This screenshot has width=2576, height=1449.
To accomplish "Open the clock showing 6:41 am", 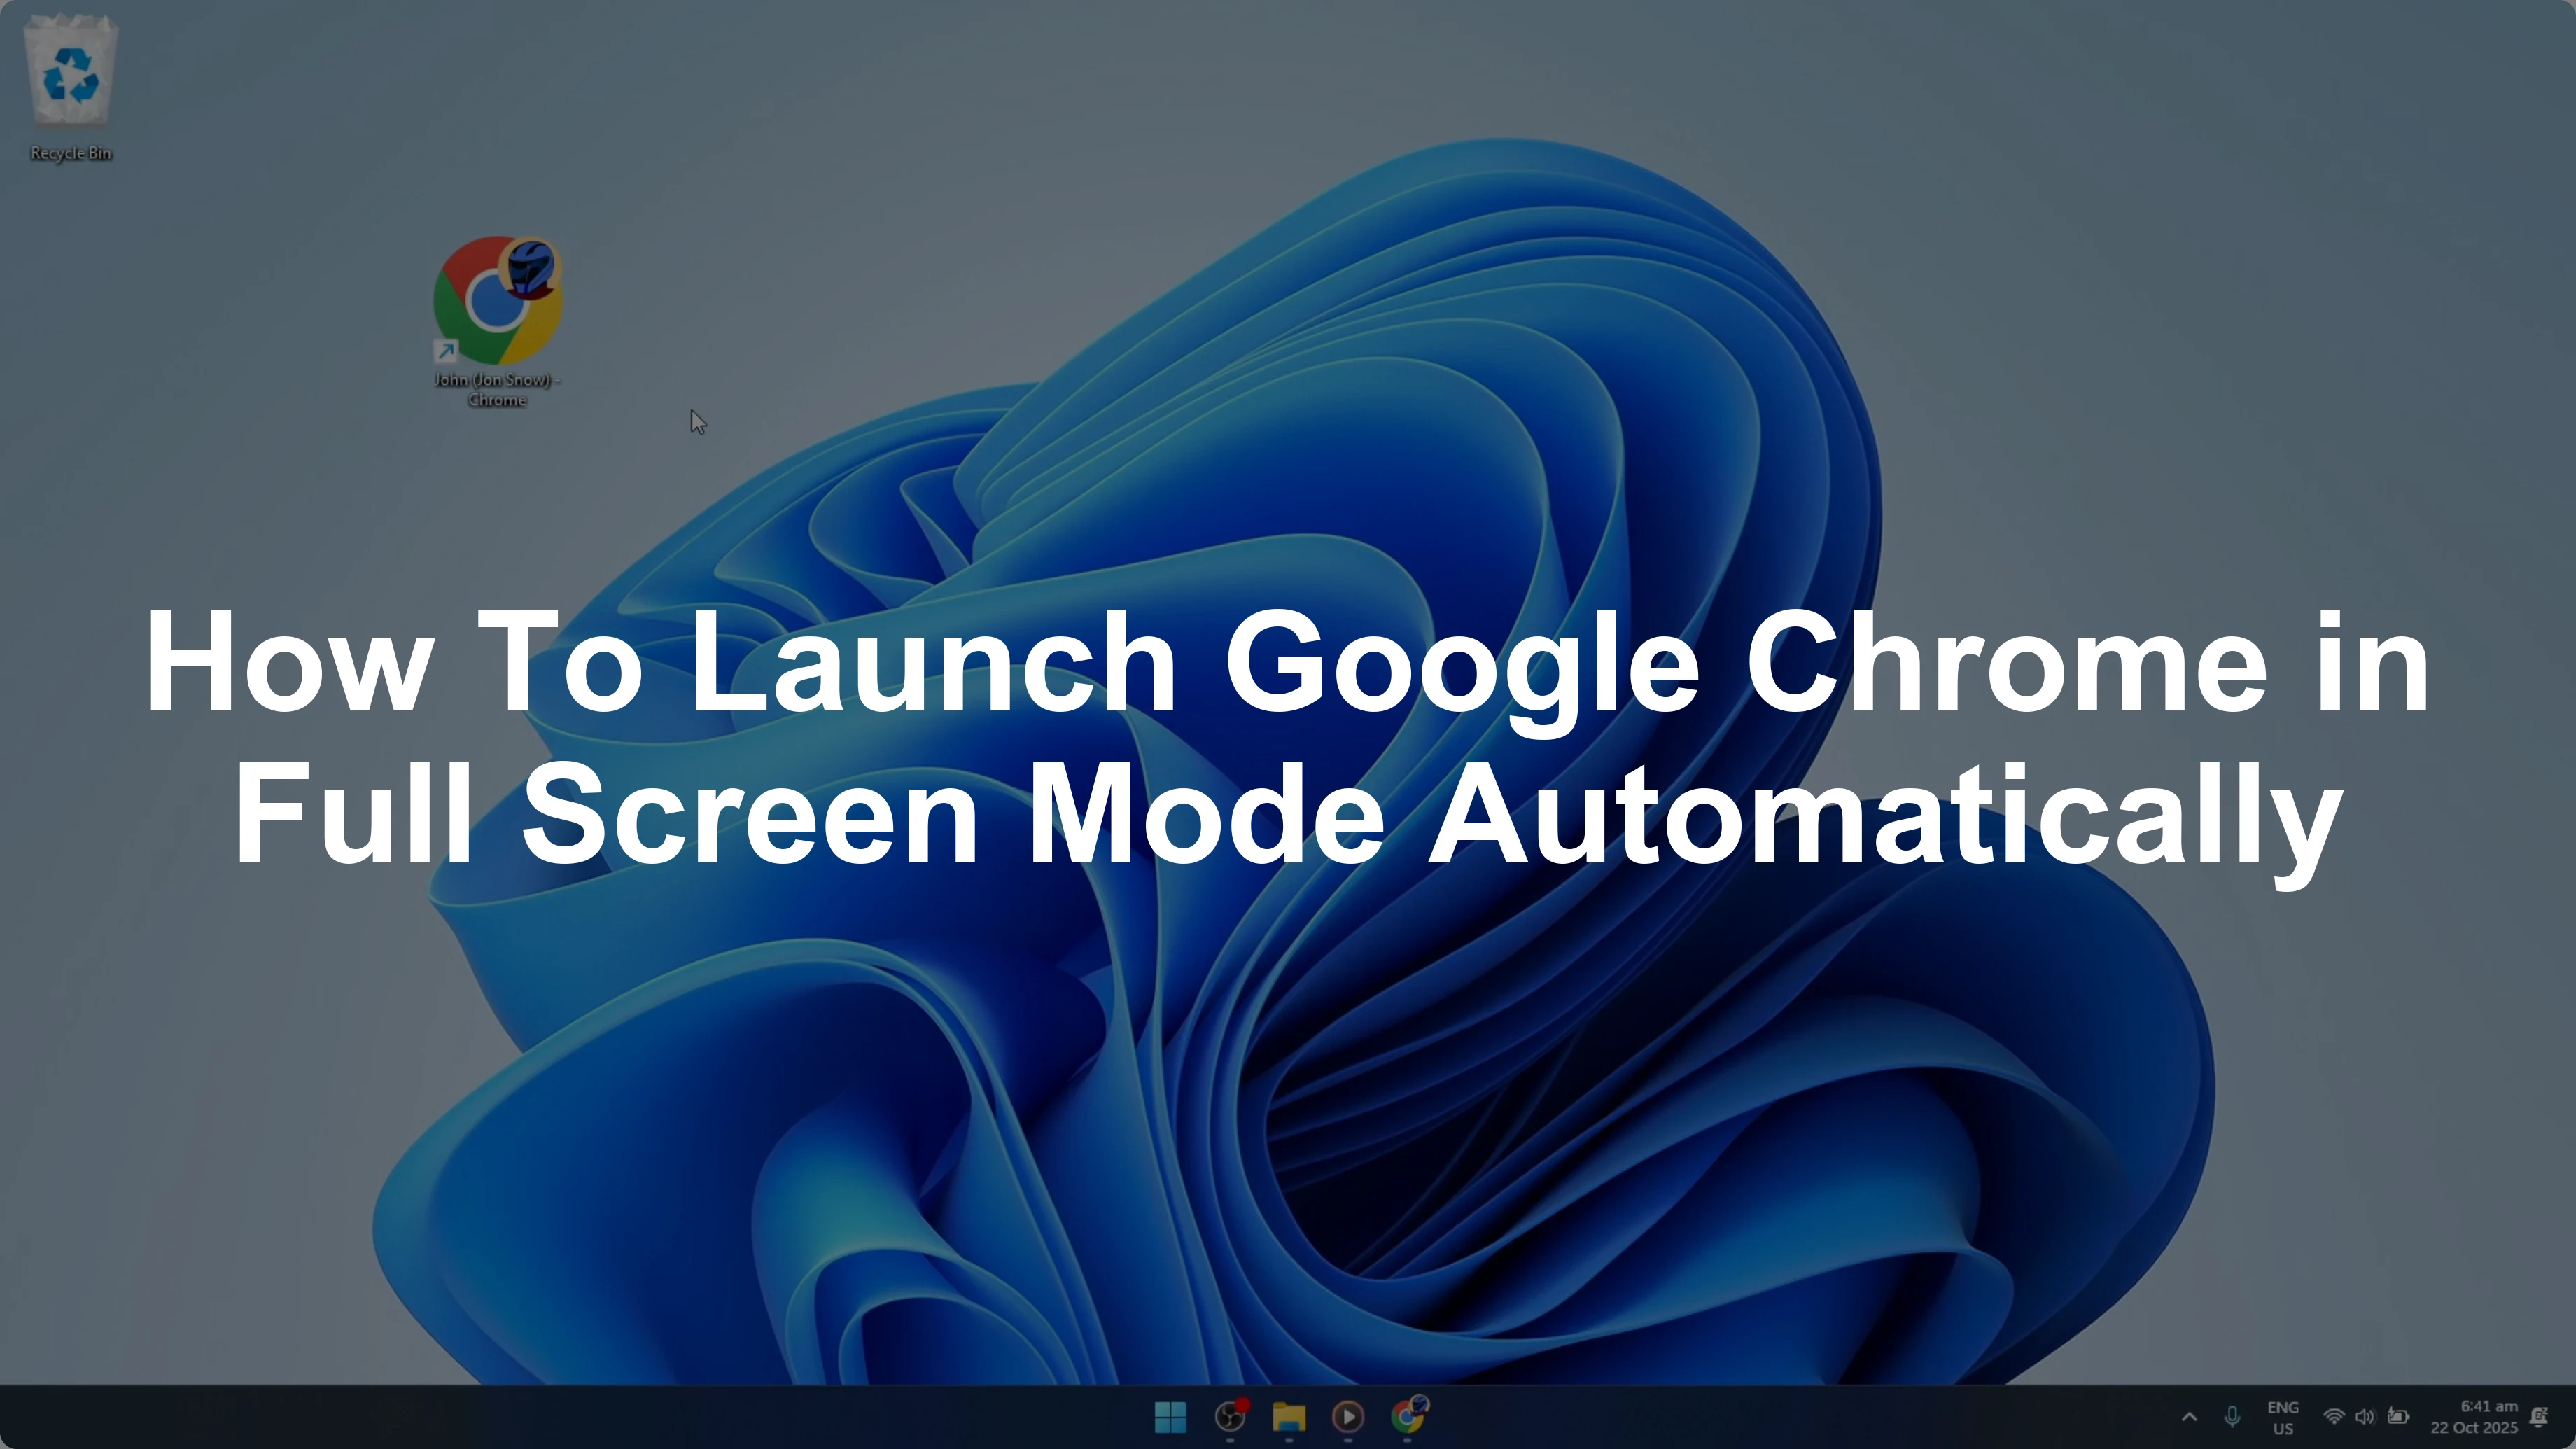I will click(x=2474, y=1417).
